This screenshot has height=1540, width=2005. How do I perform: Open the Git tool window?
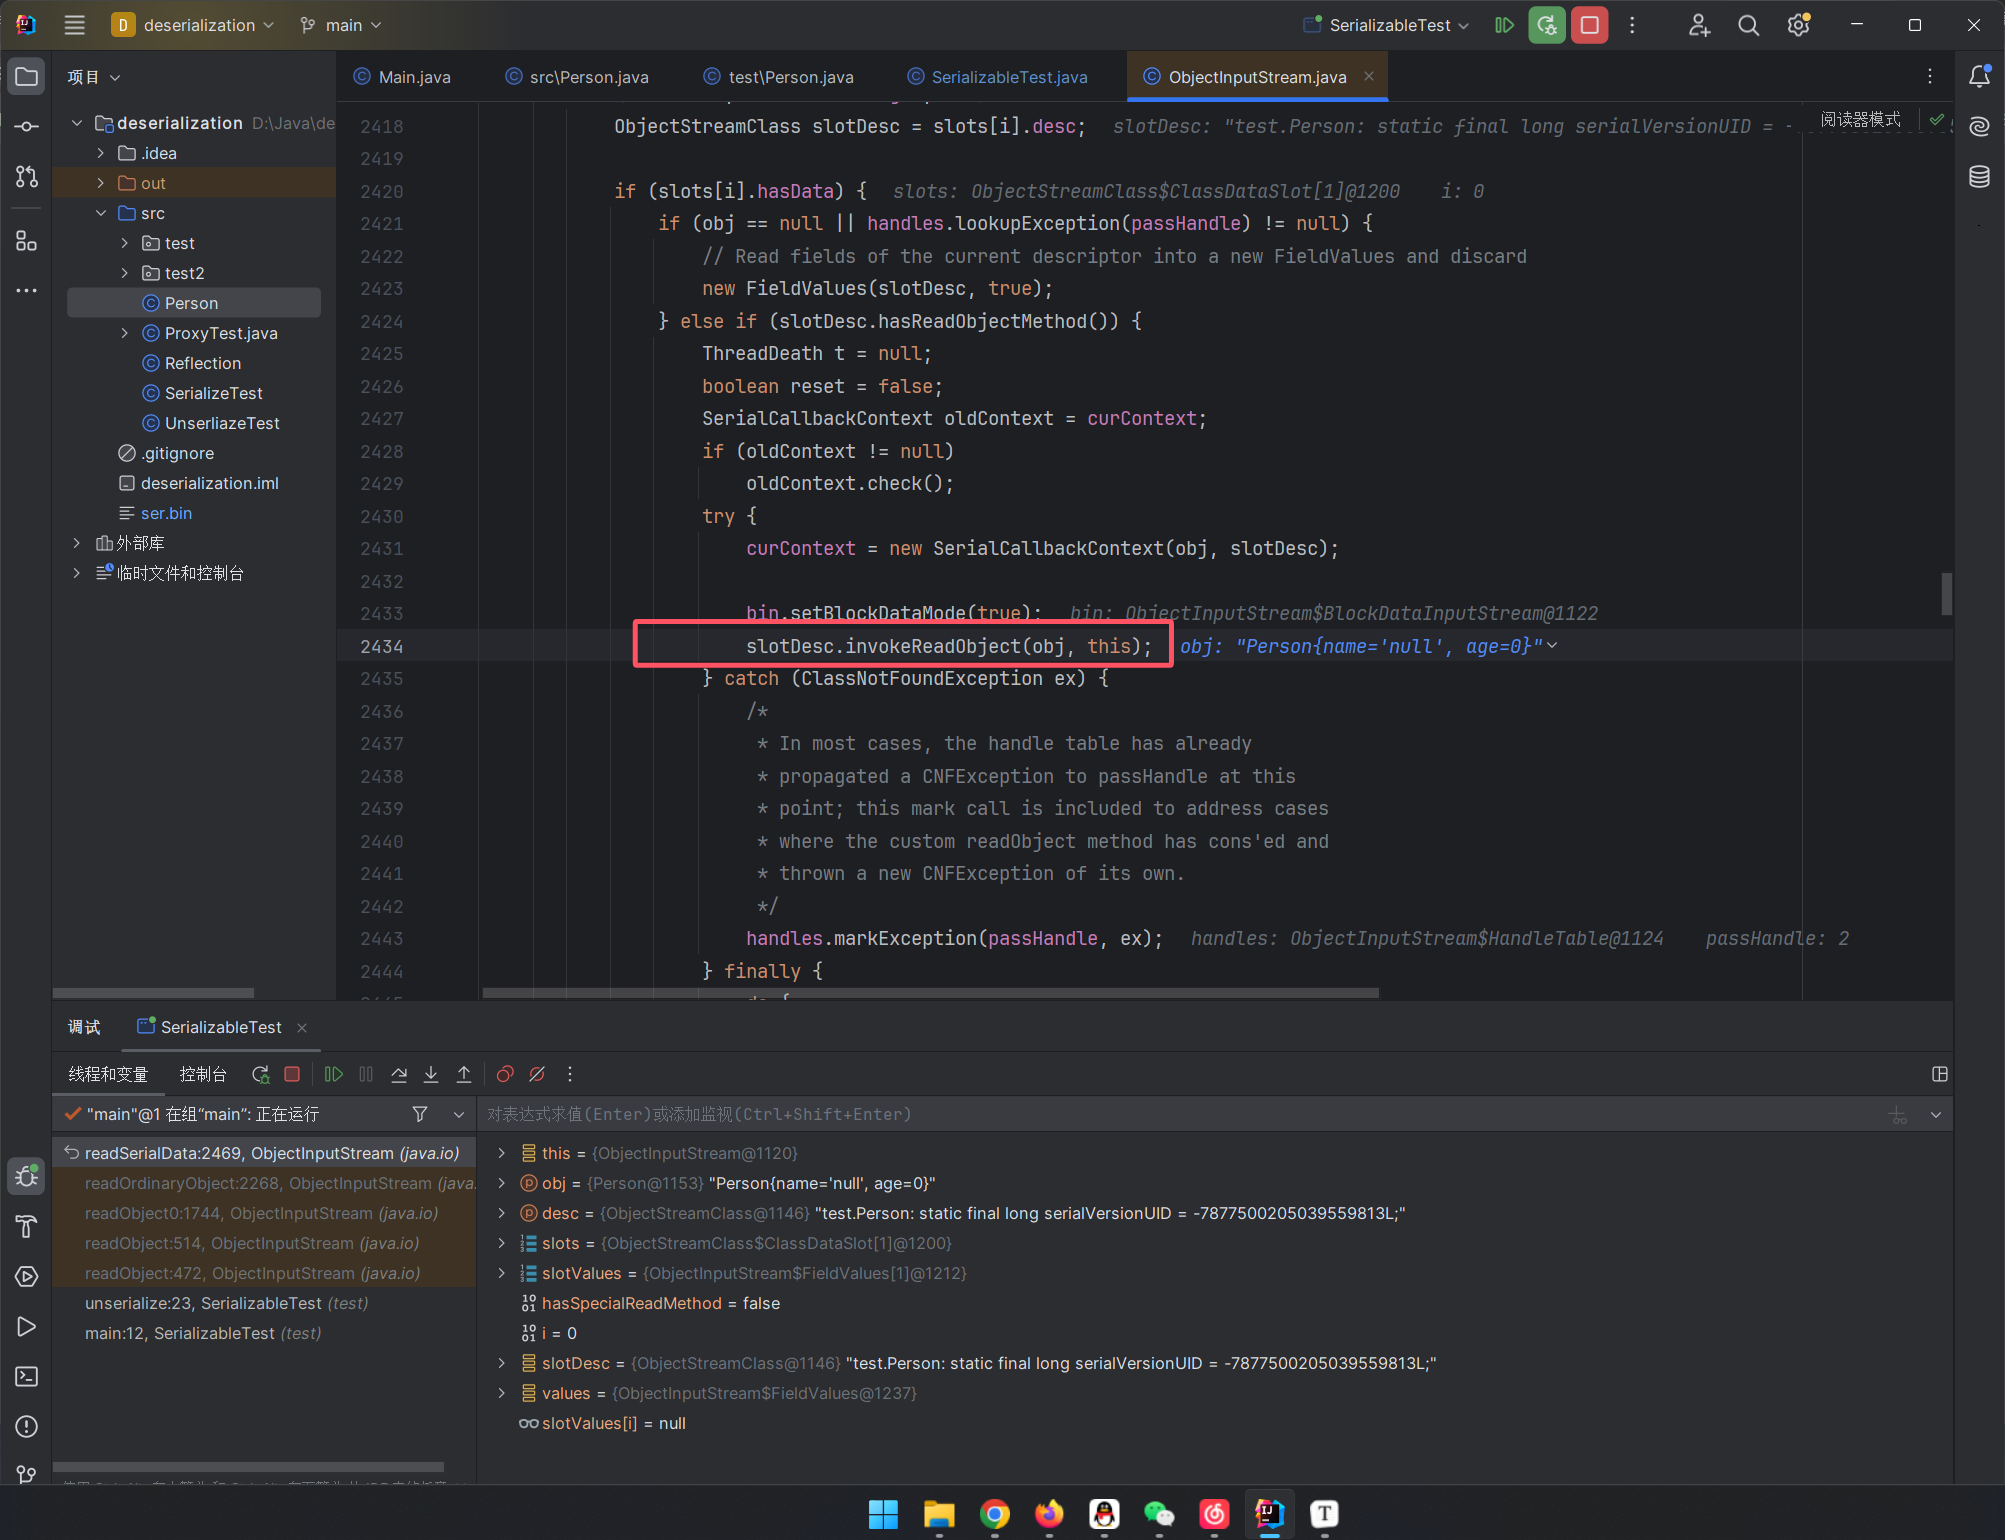click(x=27, y=1474)
